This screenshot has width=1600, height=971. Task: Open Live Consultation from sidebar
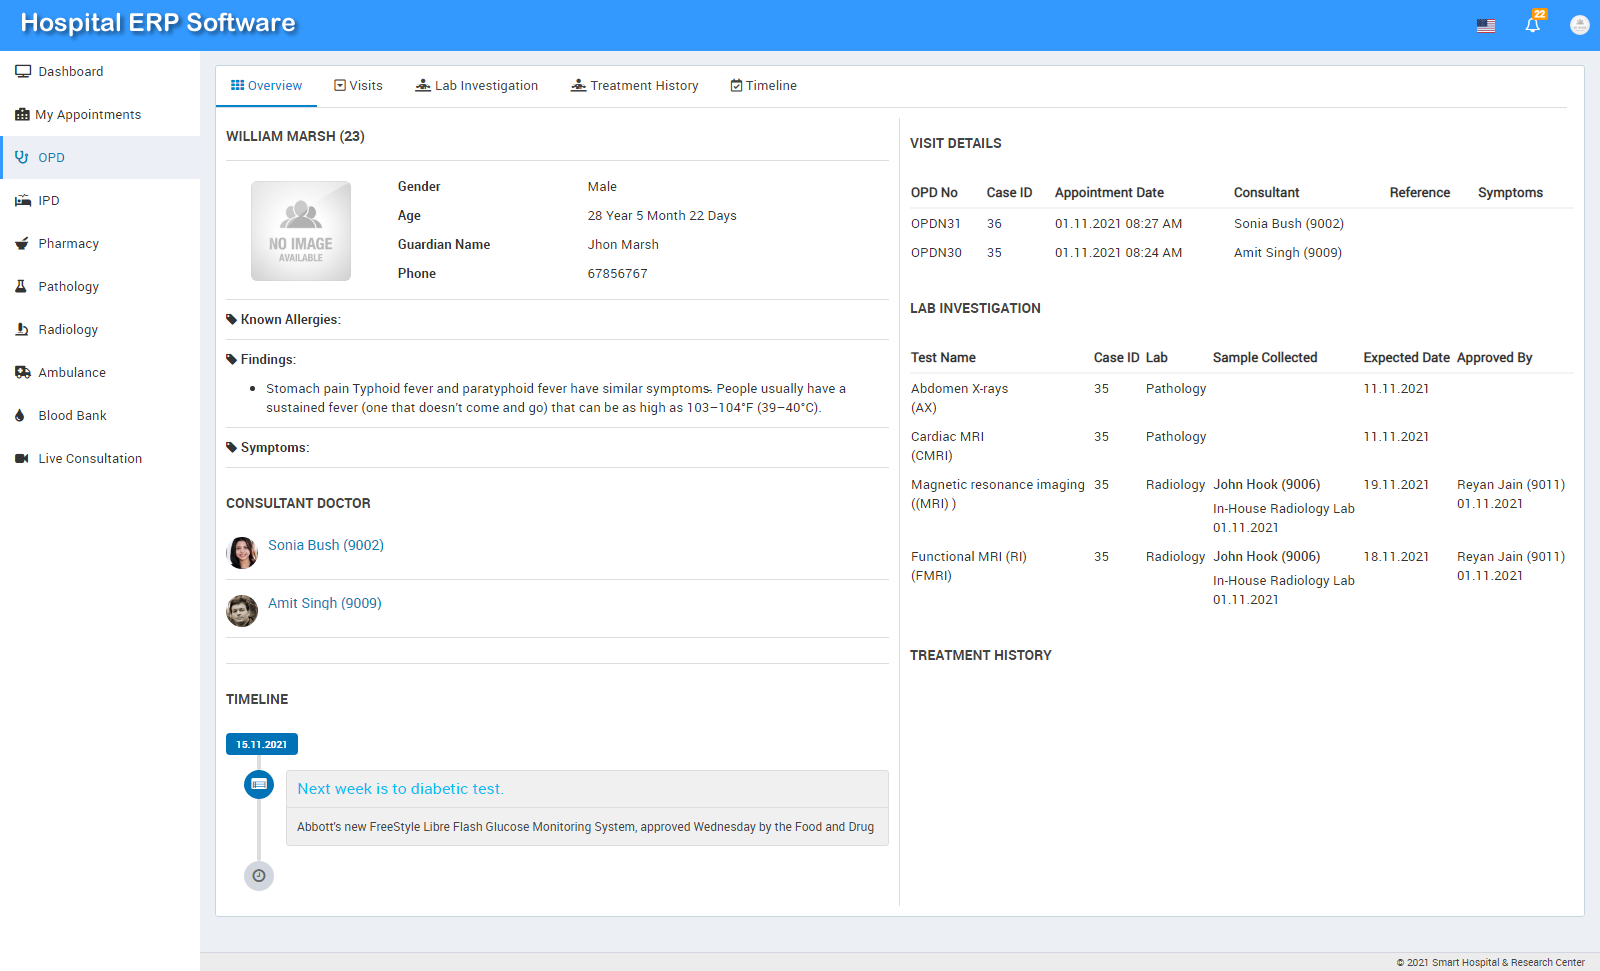click(100, 458)
